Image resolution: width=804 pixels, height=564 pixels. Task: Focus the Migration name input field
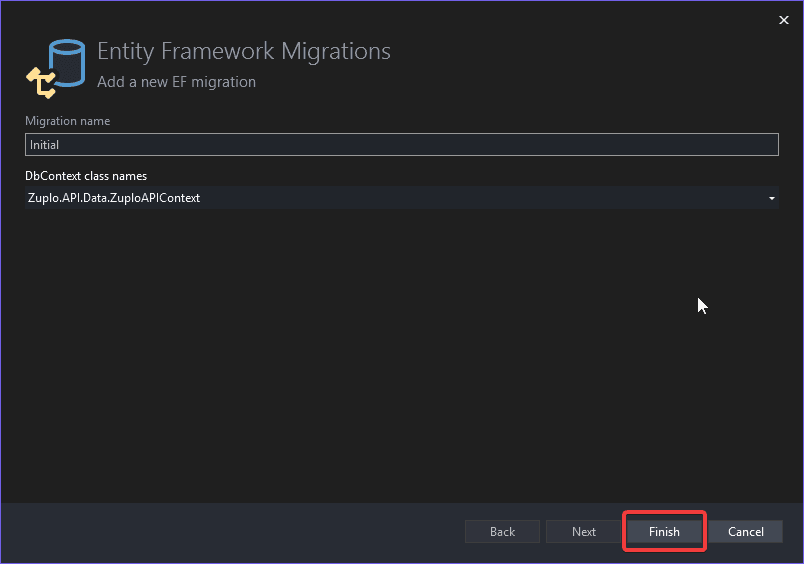pos(401,145)
